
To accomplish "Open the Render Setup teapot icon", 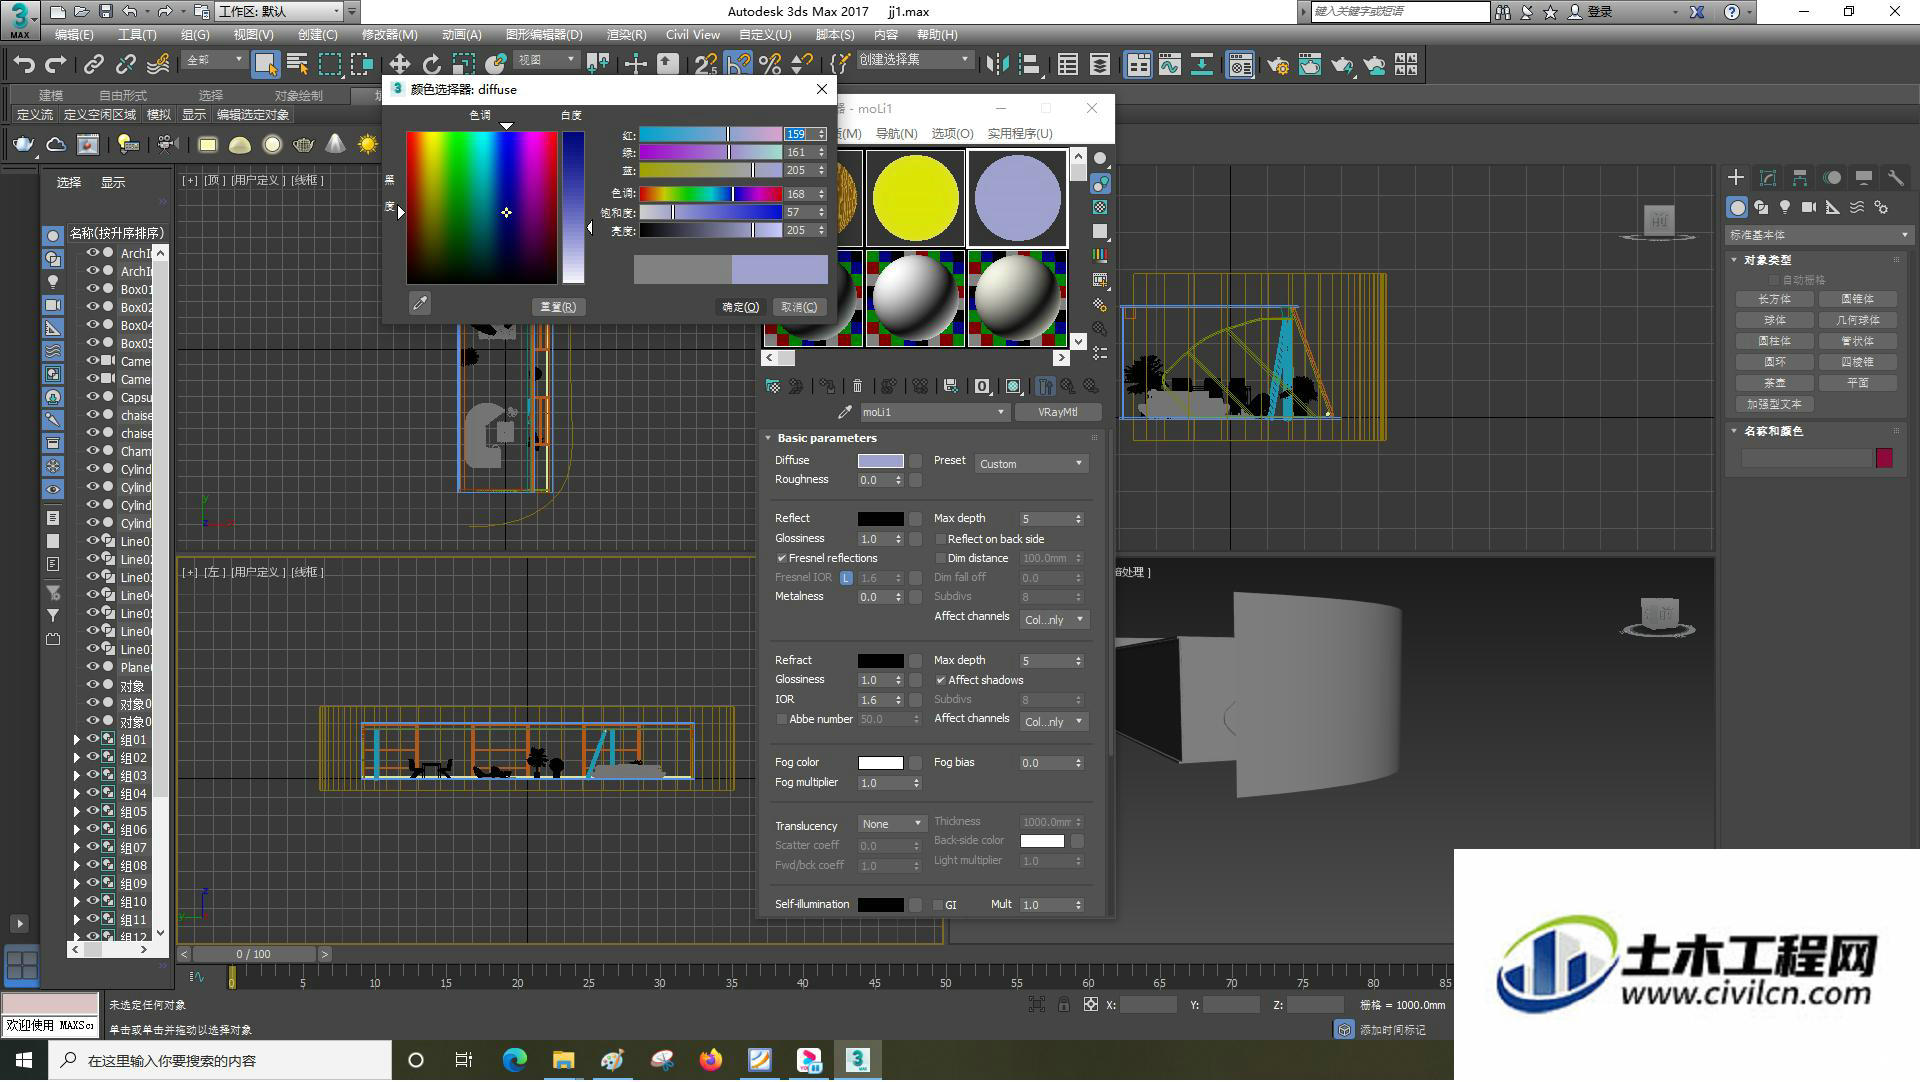I will [x=1277, y=65].
